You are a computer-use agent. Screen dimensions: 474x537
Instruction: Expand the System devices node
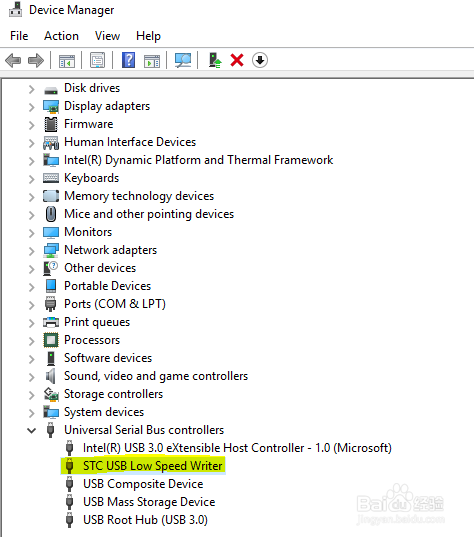32,413
